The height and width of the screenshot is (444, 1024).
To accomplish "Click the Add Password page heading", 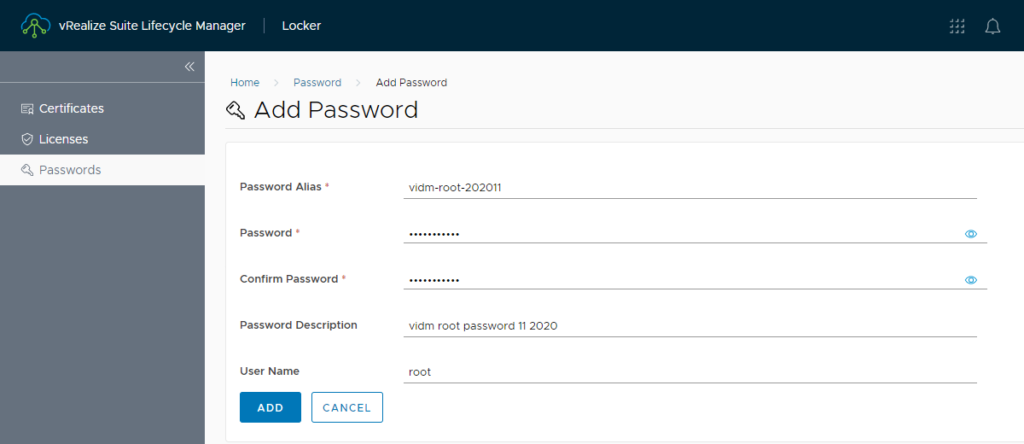I will 336,110.
